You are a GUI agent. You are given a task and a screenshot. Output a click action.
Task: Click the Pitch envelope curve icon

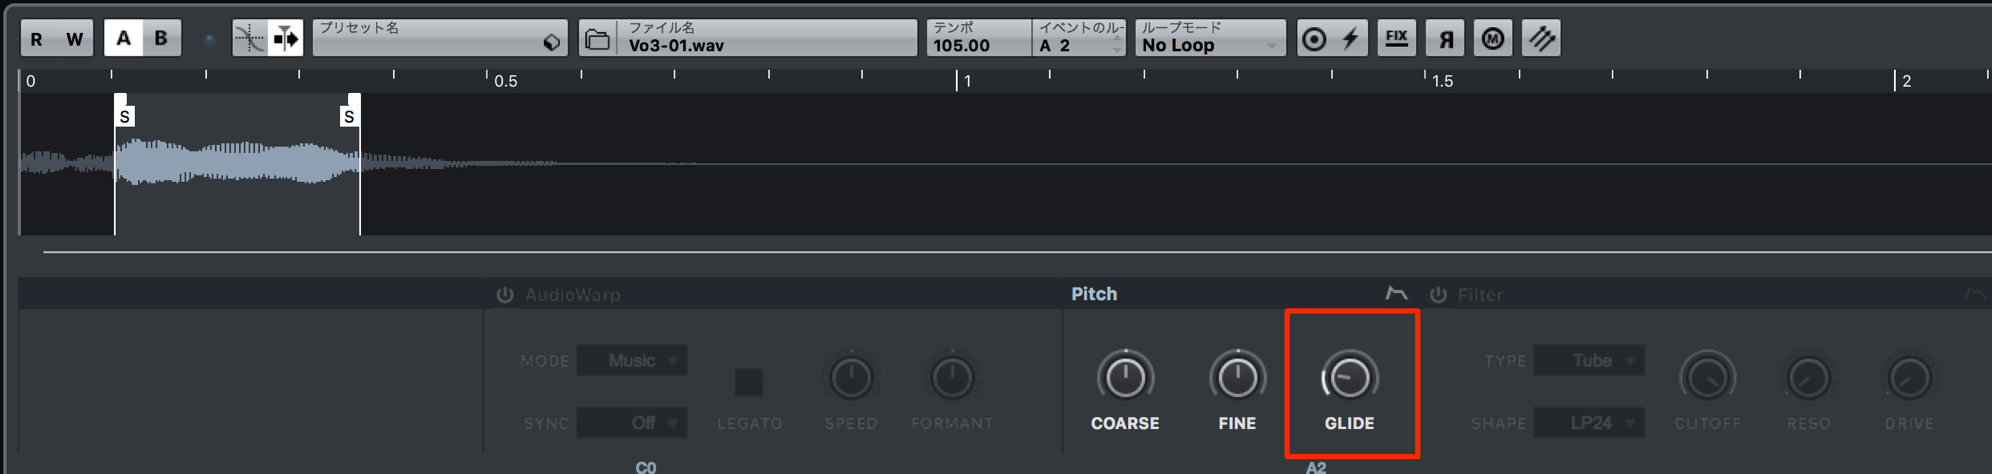1396,293
